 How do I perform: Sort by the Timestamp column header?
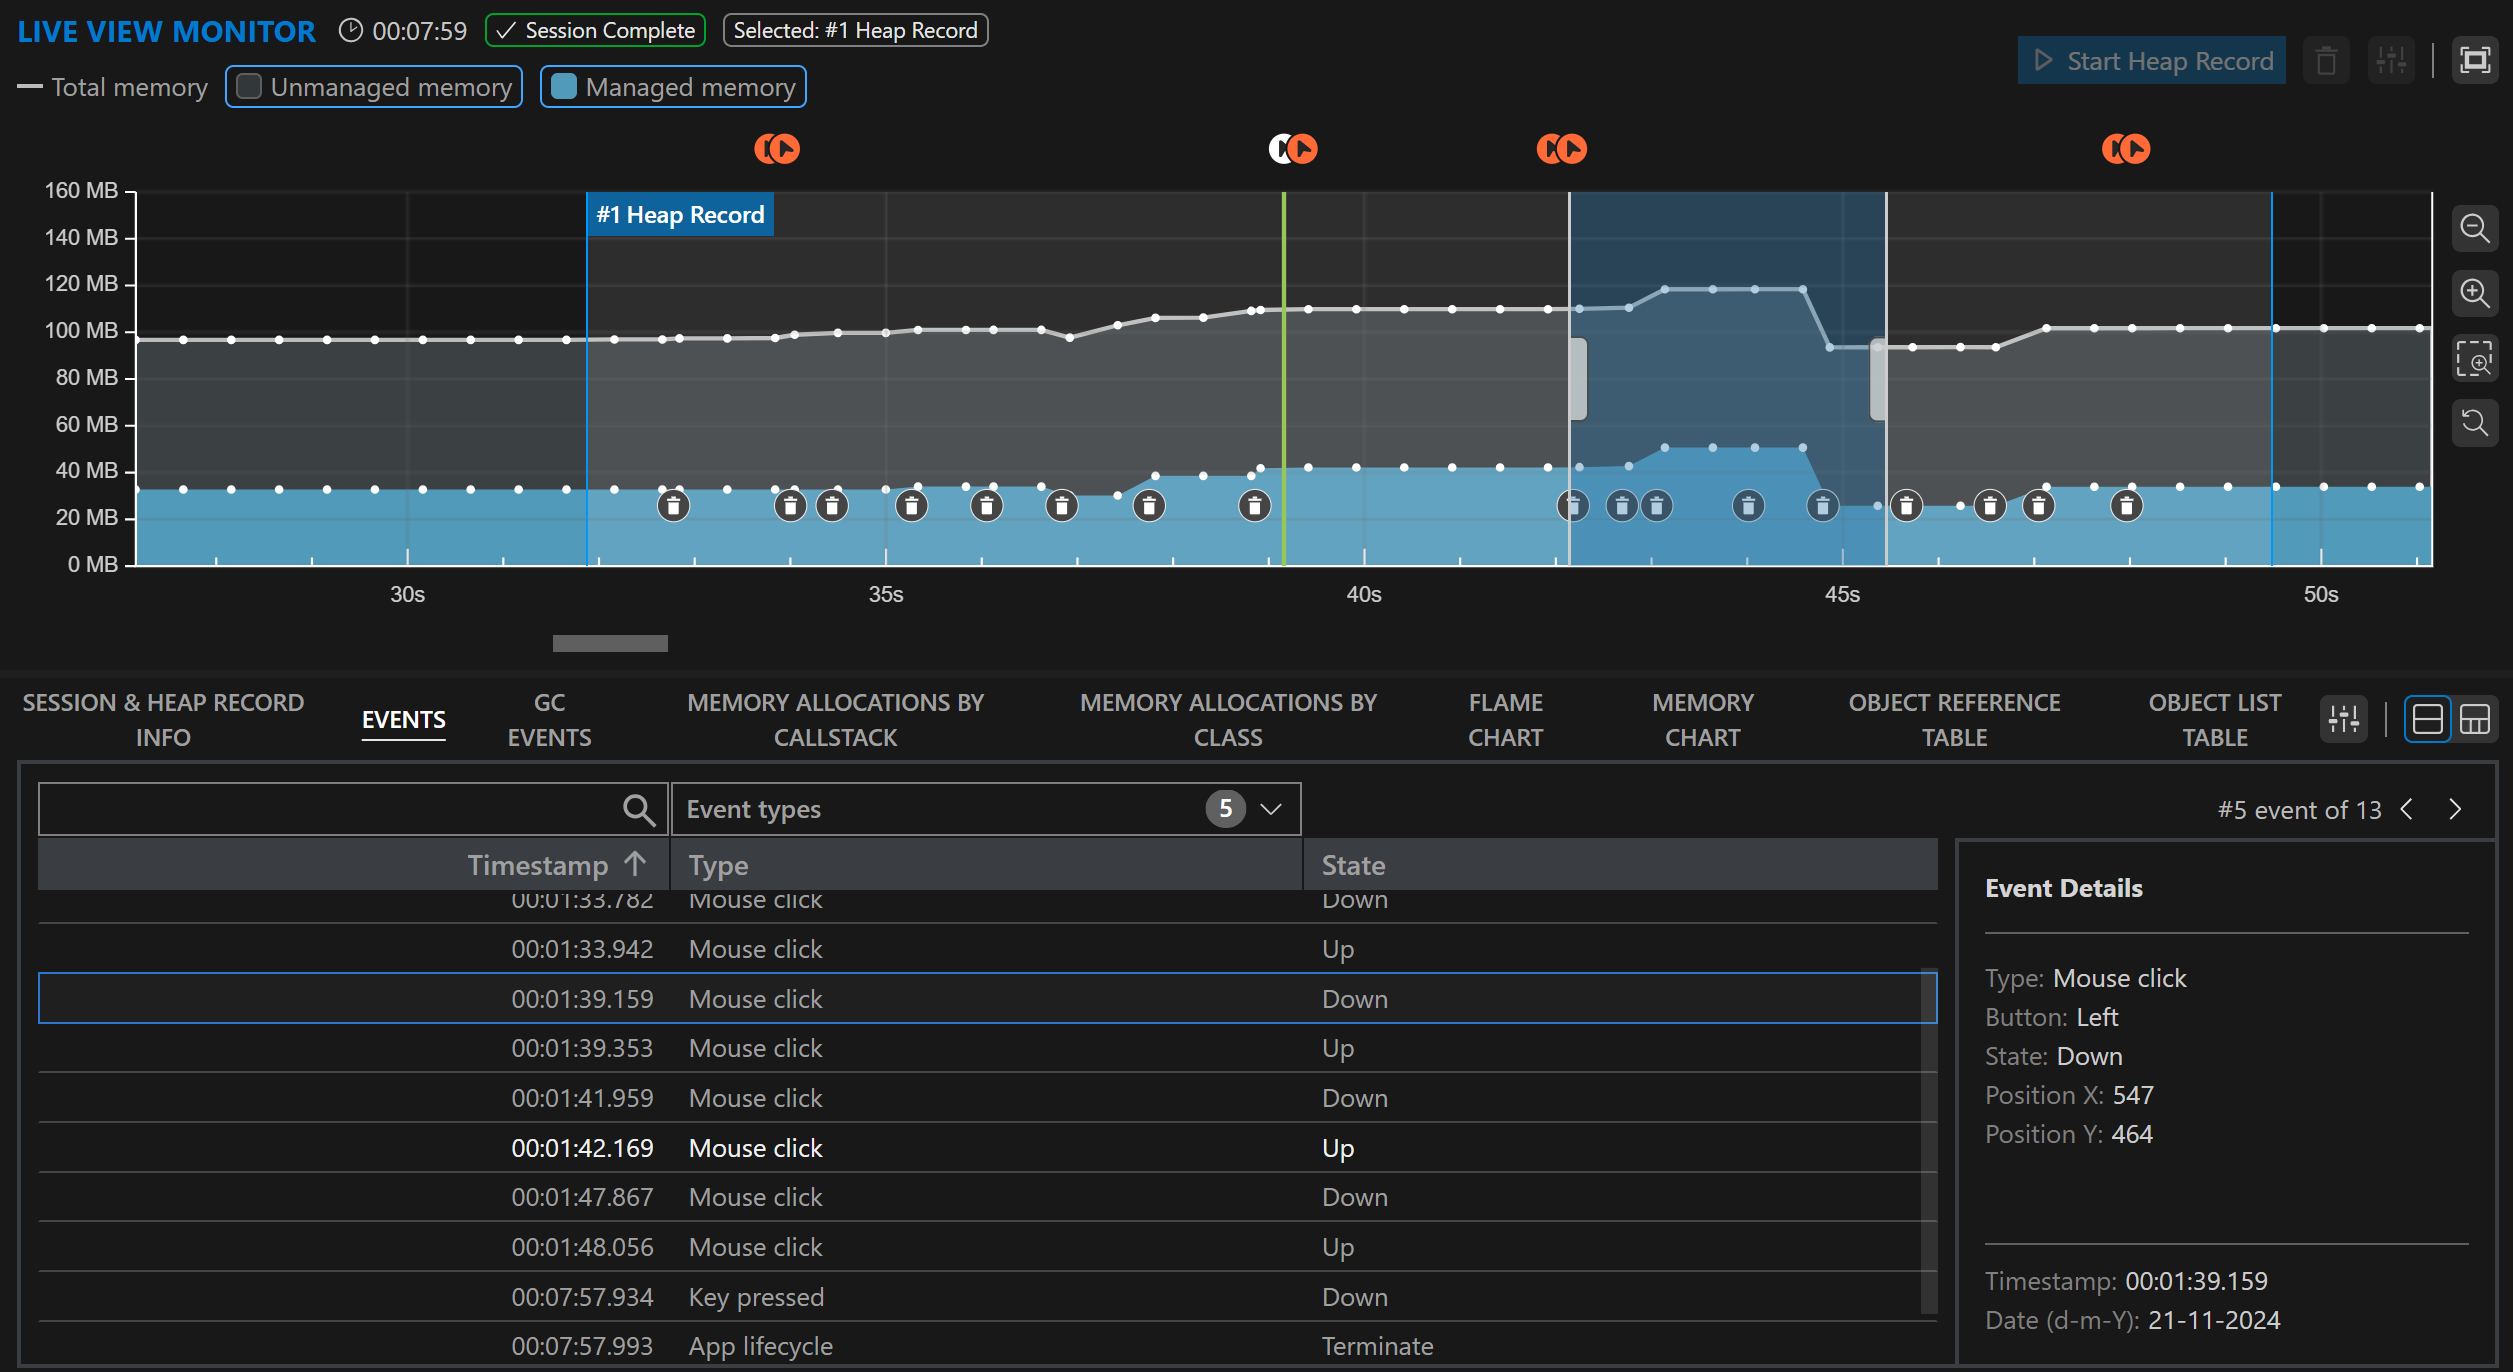pos(538,865)
